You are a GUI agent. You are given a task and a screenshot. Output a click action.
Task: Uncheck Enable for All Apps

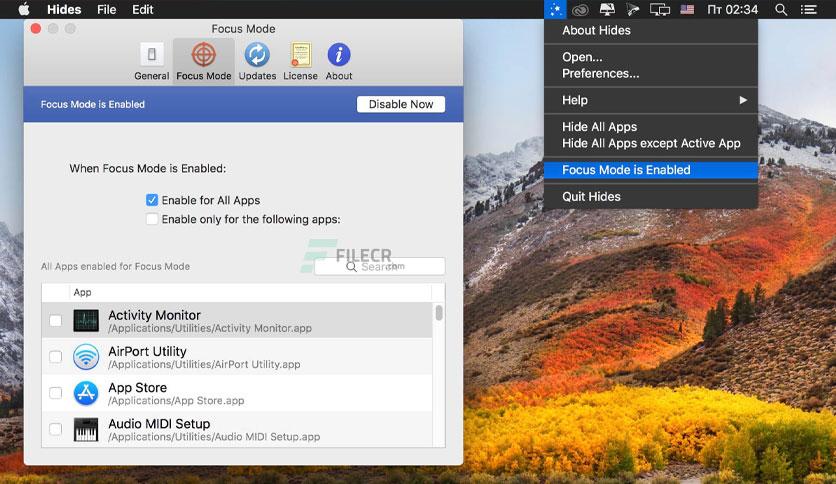tap(152, 200)
